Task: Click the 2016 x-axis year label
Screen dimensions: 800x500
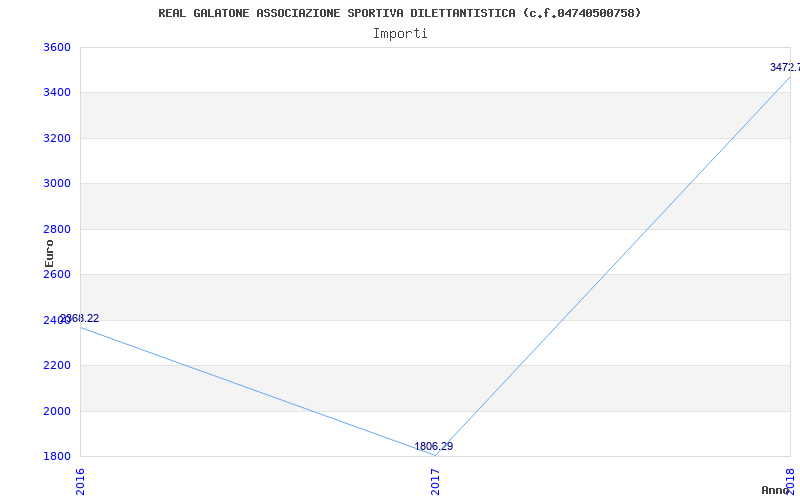Action: click(x=81, y=482)
